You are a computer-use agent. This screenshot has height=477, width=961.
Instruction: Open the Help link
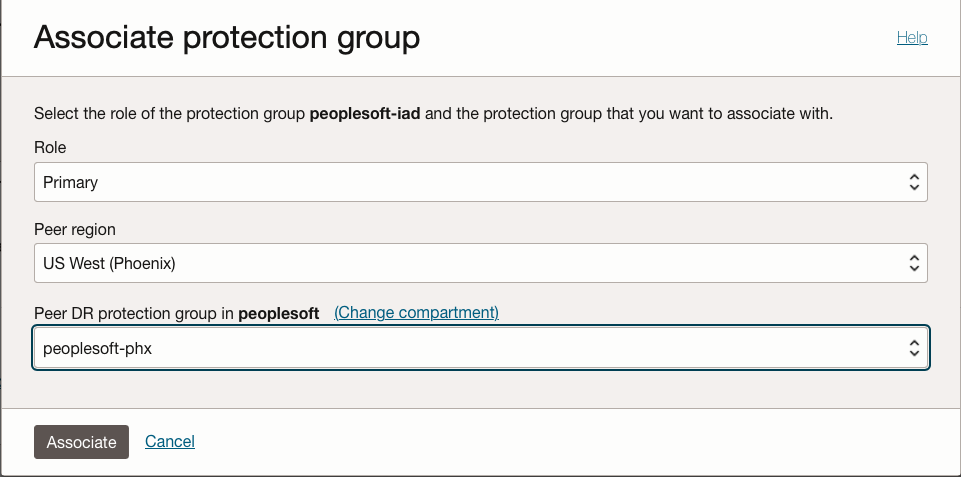point(911,38)
